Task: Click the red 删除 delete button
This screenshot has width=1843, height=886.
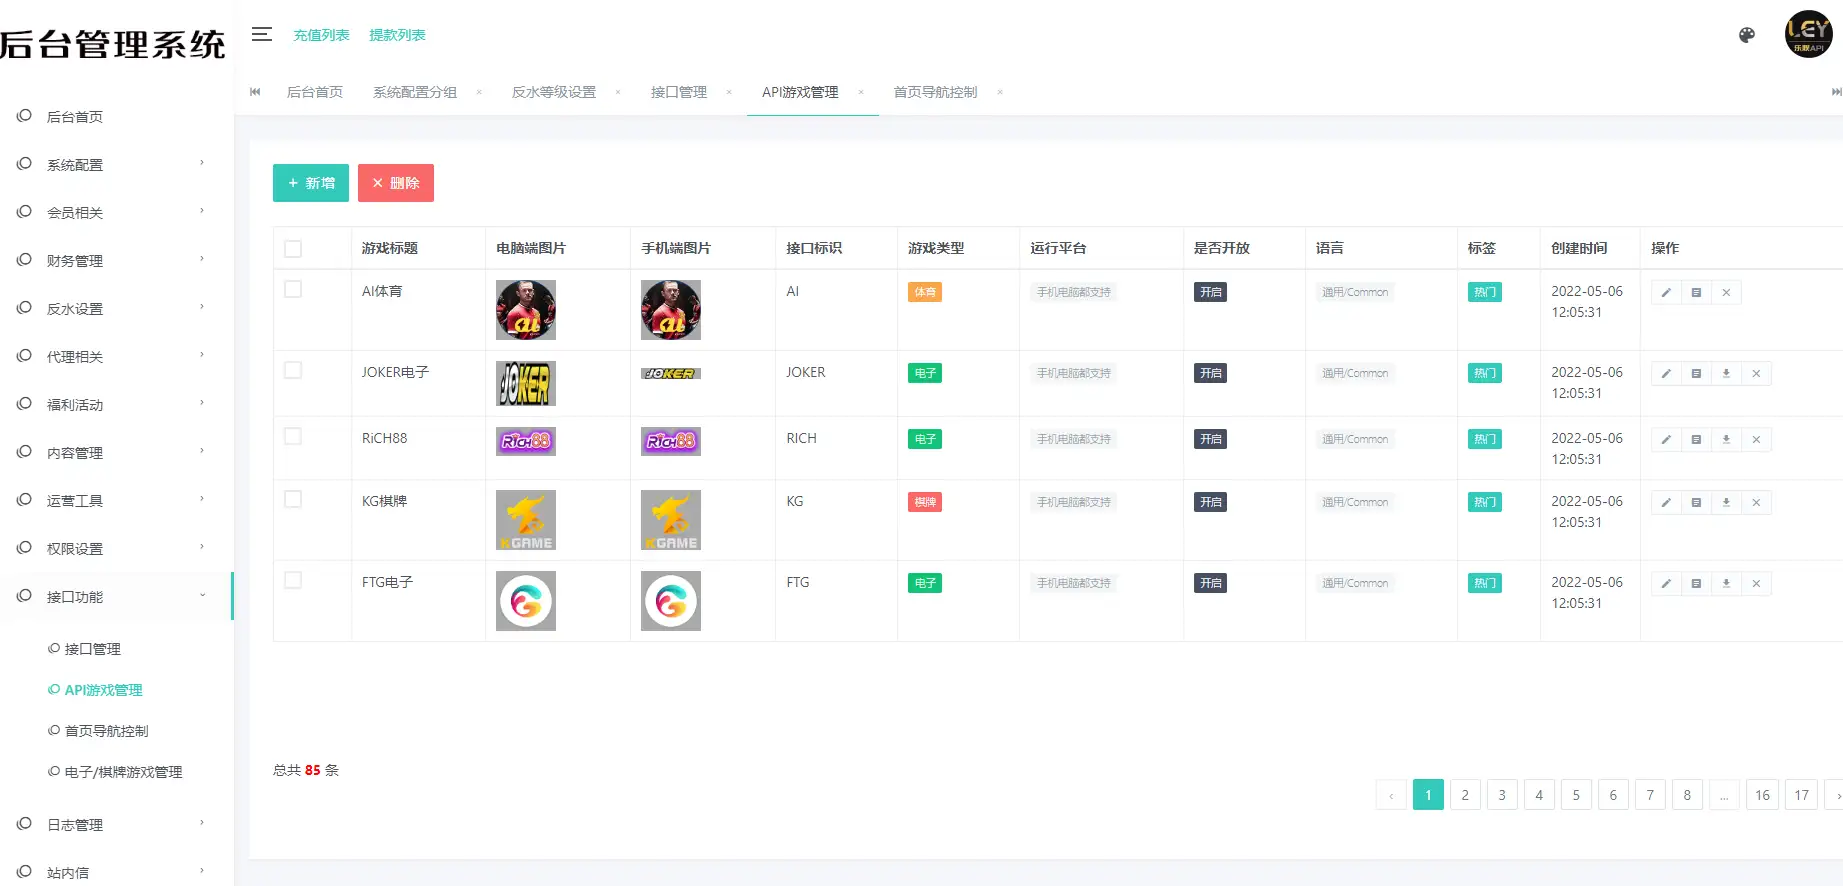Action: pos(396,183)
